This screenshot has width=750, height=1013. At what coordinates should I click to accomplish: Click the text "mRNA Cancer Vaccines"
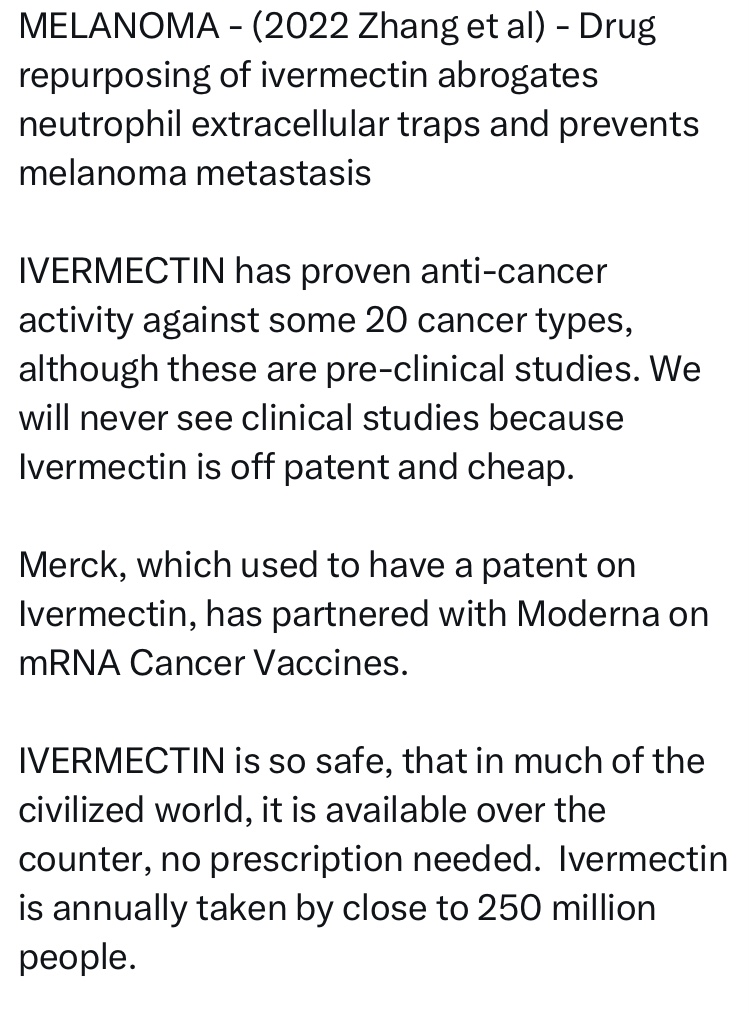pyautogui.click(x=213, y=663)
